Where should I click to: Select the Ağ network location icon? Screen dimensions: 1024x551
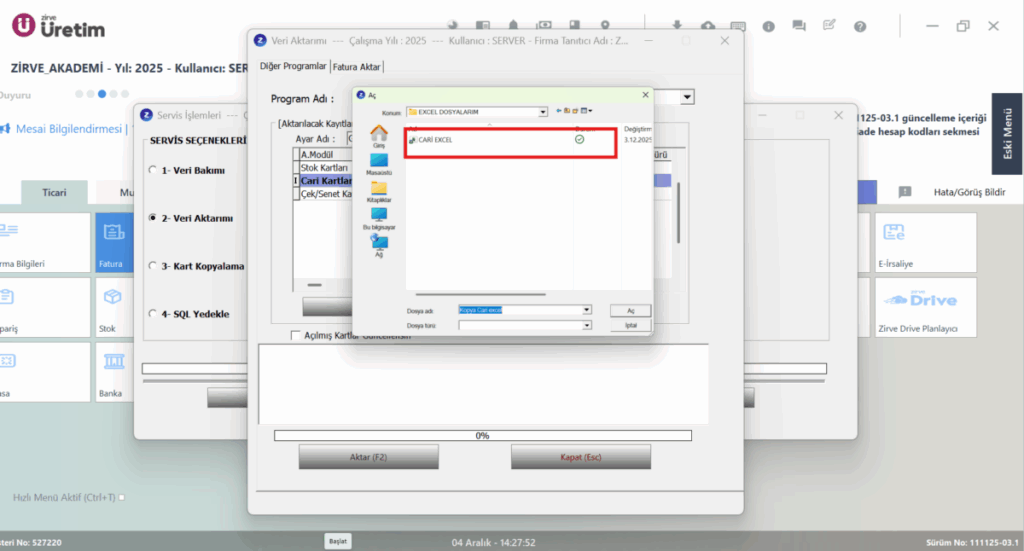click(x=379, y=246)
